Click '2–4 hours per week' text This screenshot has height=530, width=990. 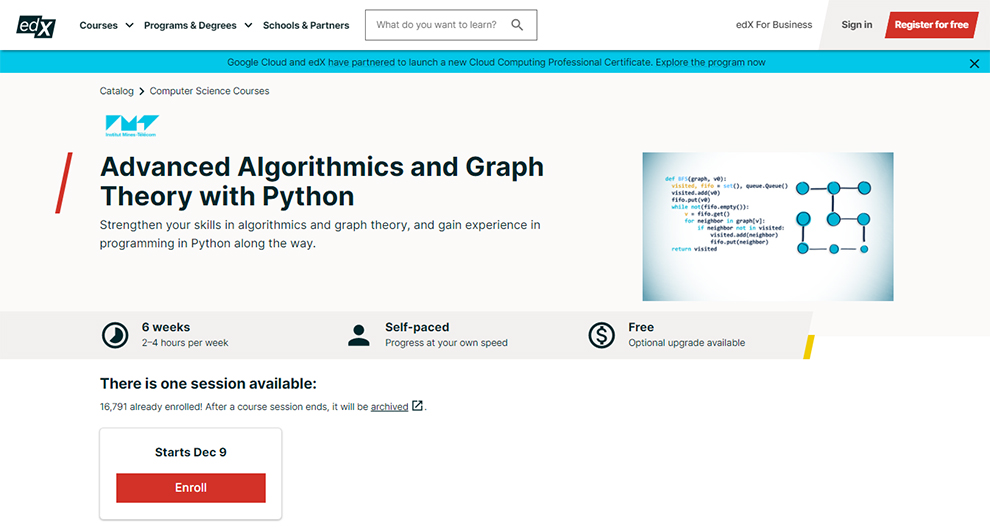pyautogui.click(x=185, y=343)
